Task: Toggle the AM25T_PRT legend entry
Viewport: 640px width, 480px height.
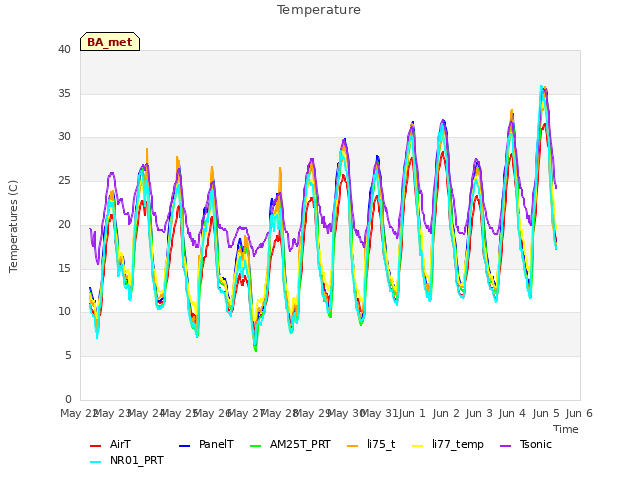Action: click(x=290, y=444)
